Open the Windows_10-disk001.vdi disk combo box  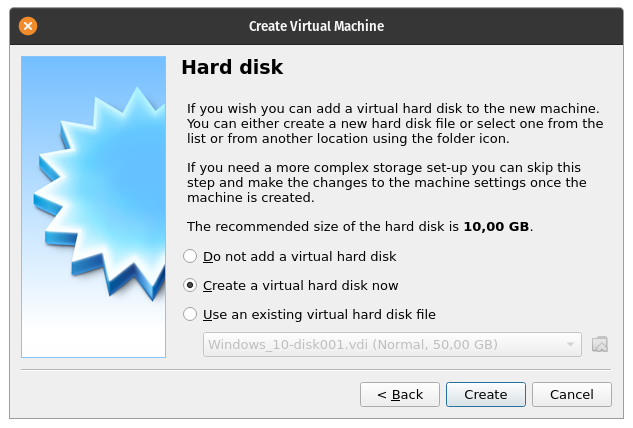380,345
